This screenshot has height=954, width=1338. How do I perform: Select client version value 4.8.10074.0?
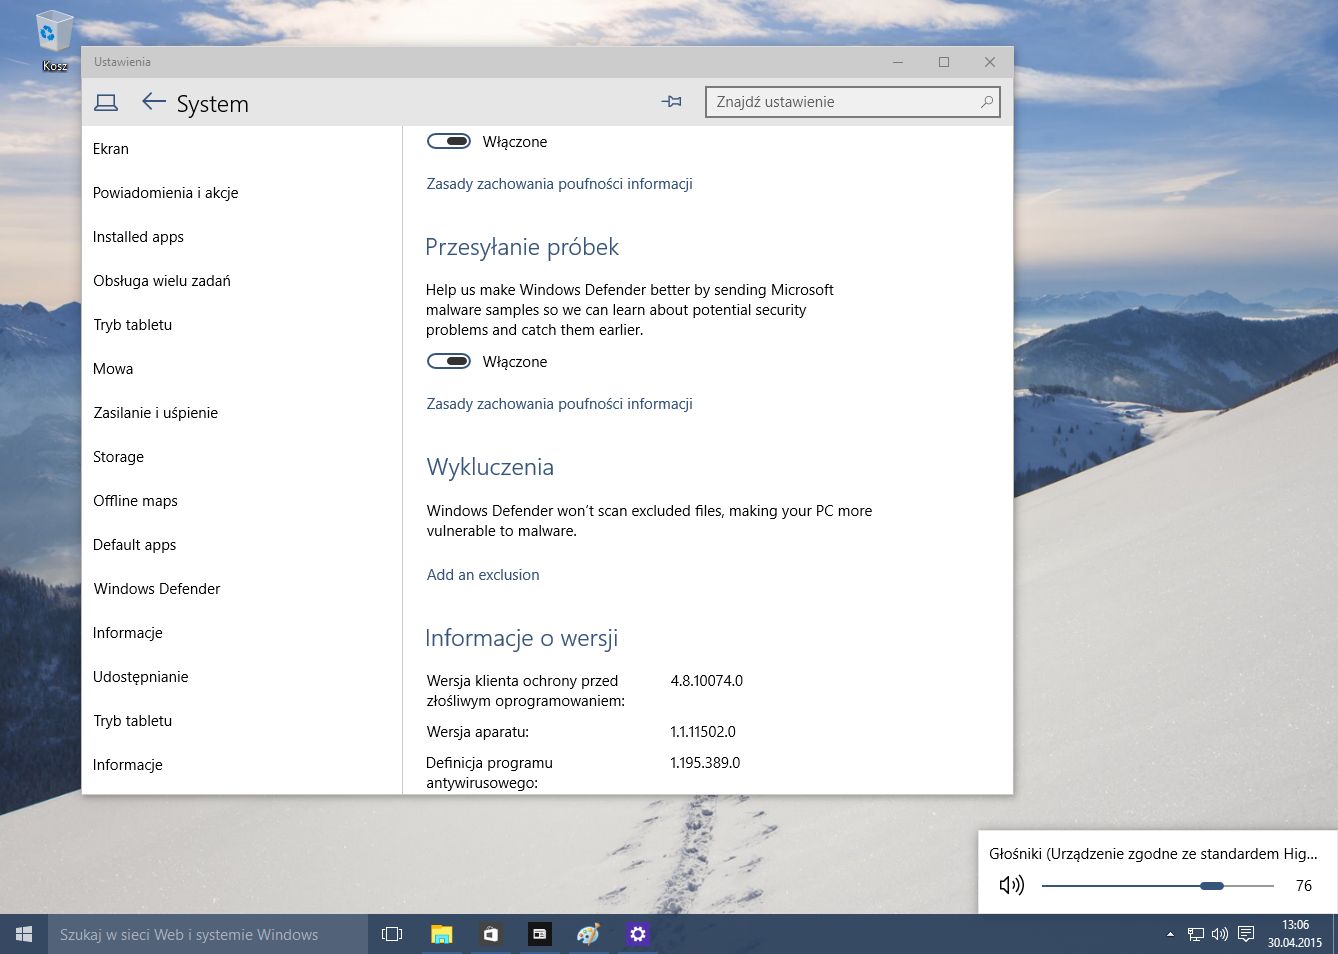point(707,680)
